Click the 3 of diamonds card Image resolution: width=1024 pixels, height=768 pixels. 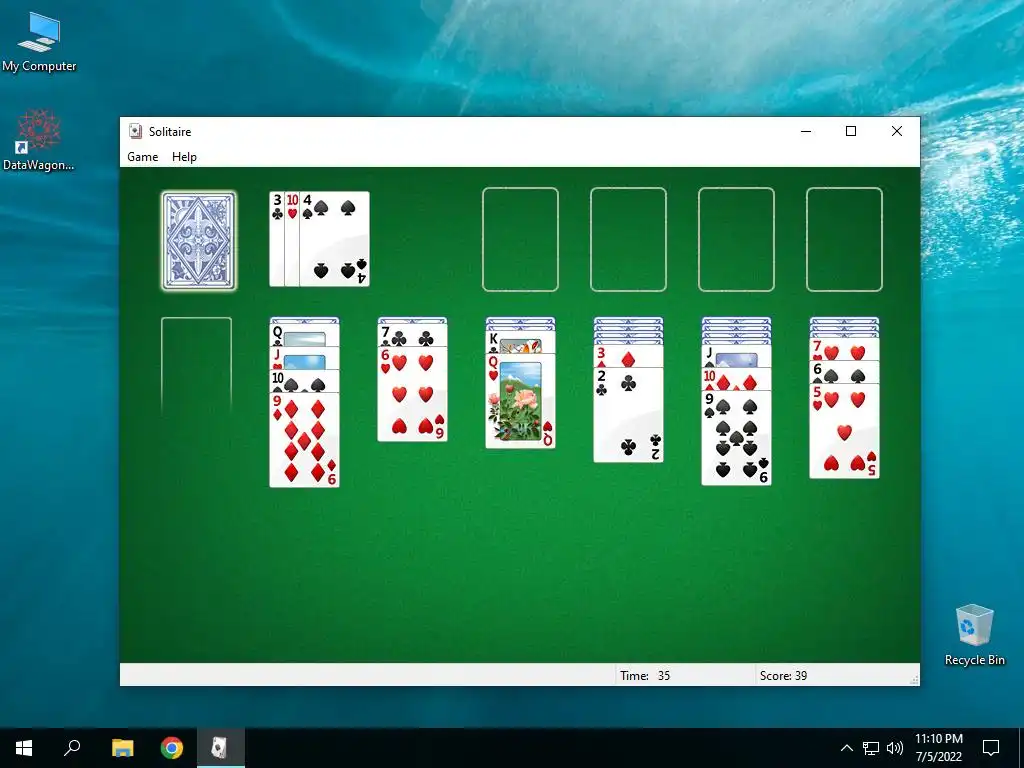pyautogui.click(x=628, y=357)
